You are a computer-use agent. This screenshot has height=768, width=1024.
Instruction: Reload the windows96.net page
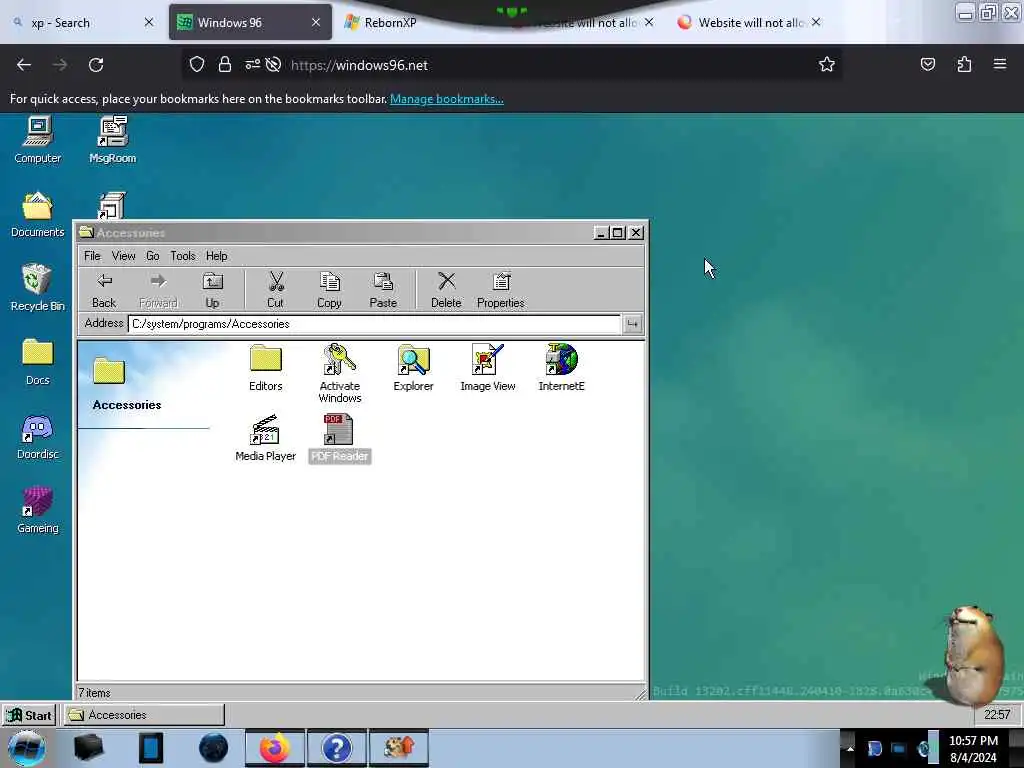point(96,65)
